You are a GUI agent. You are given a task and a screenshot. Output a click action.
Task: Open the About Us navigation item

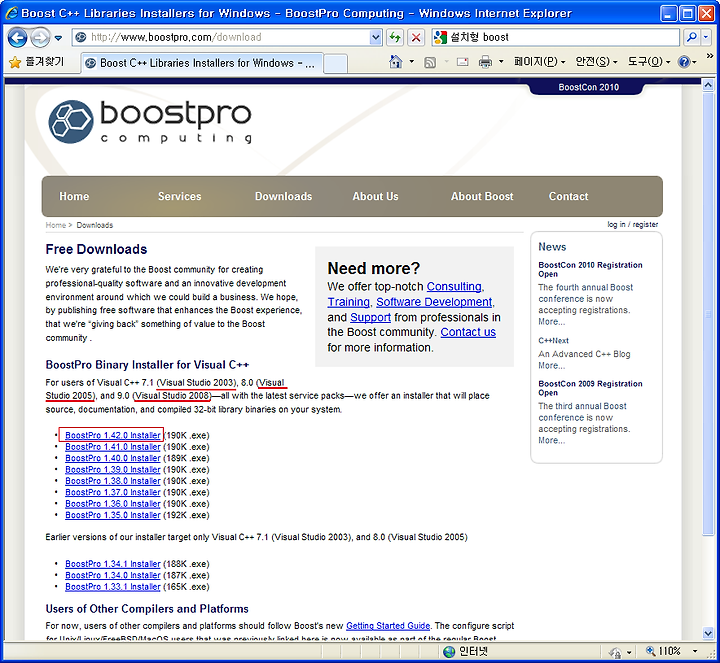point(375,197)
